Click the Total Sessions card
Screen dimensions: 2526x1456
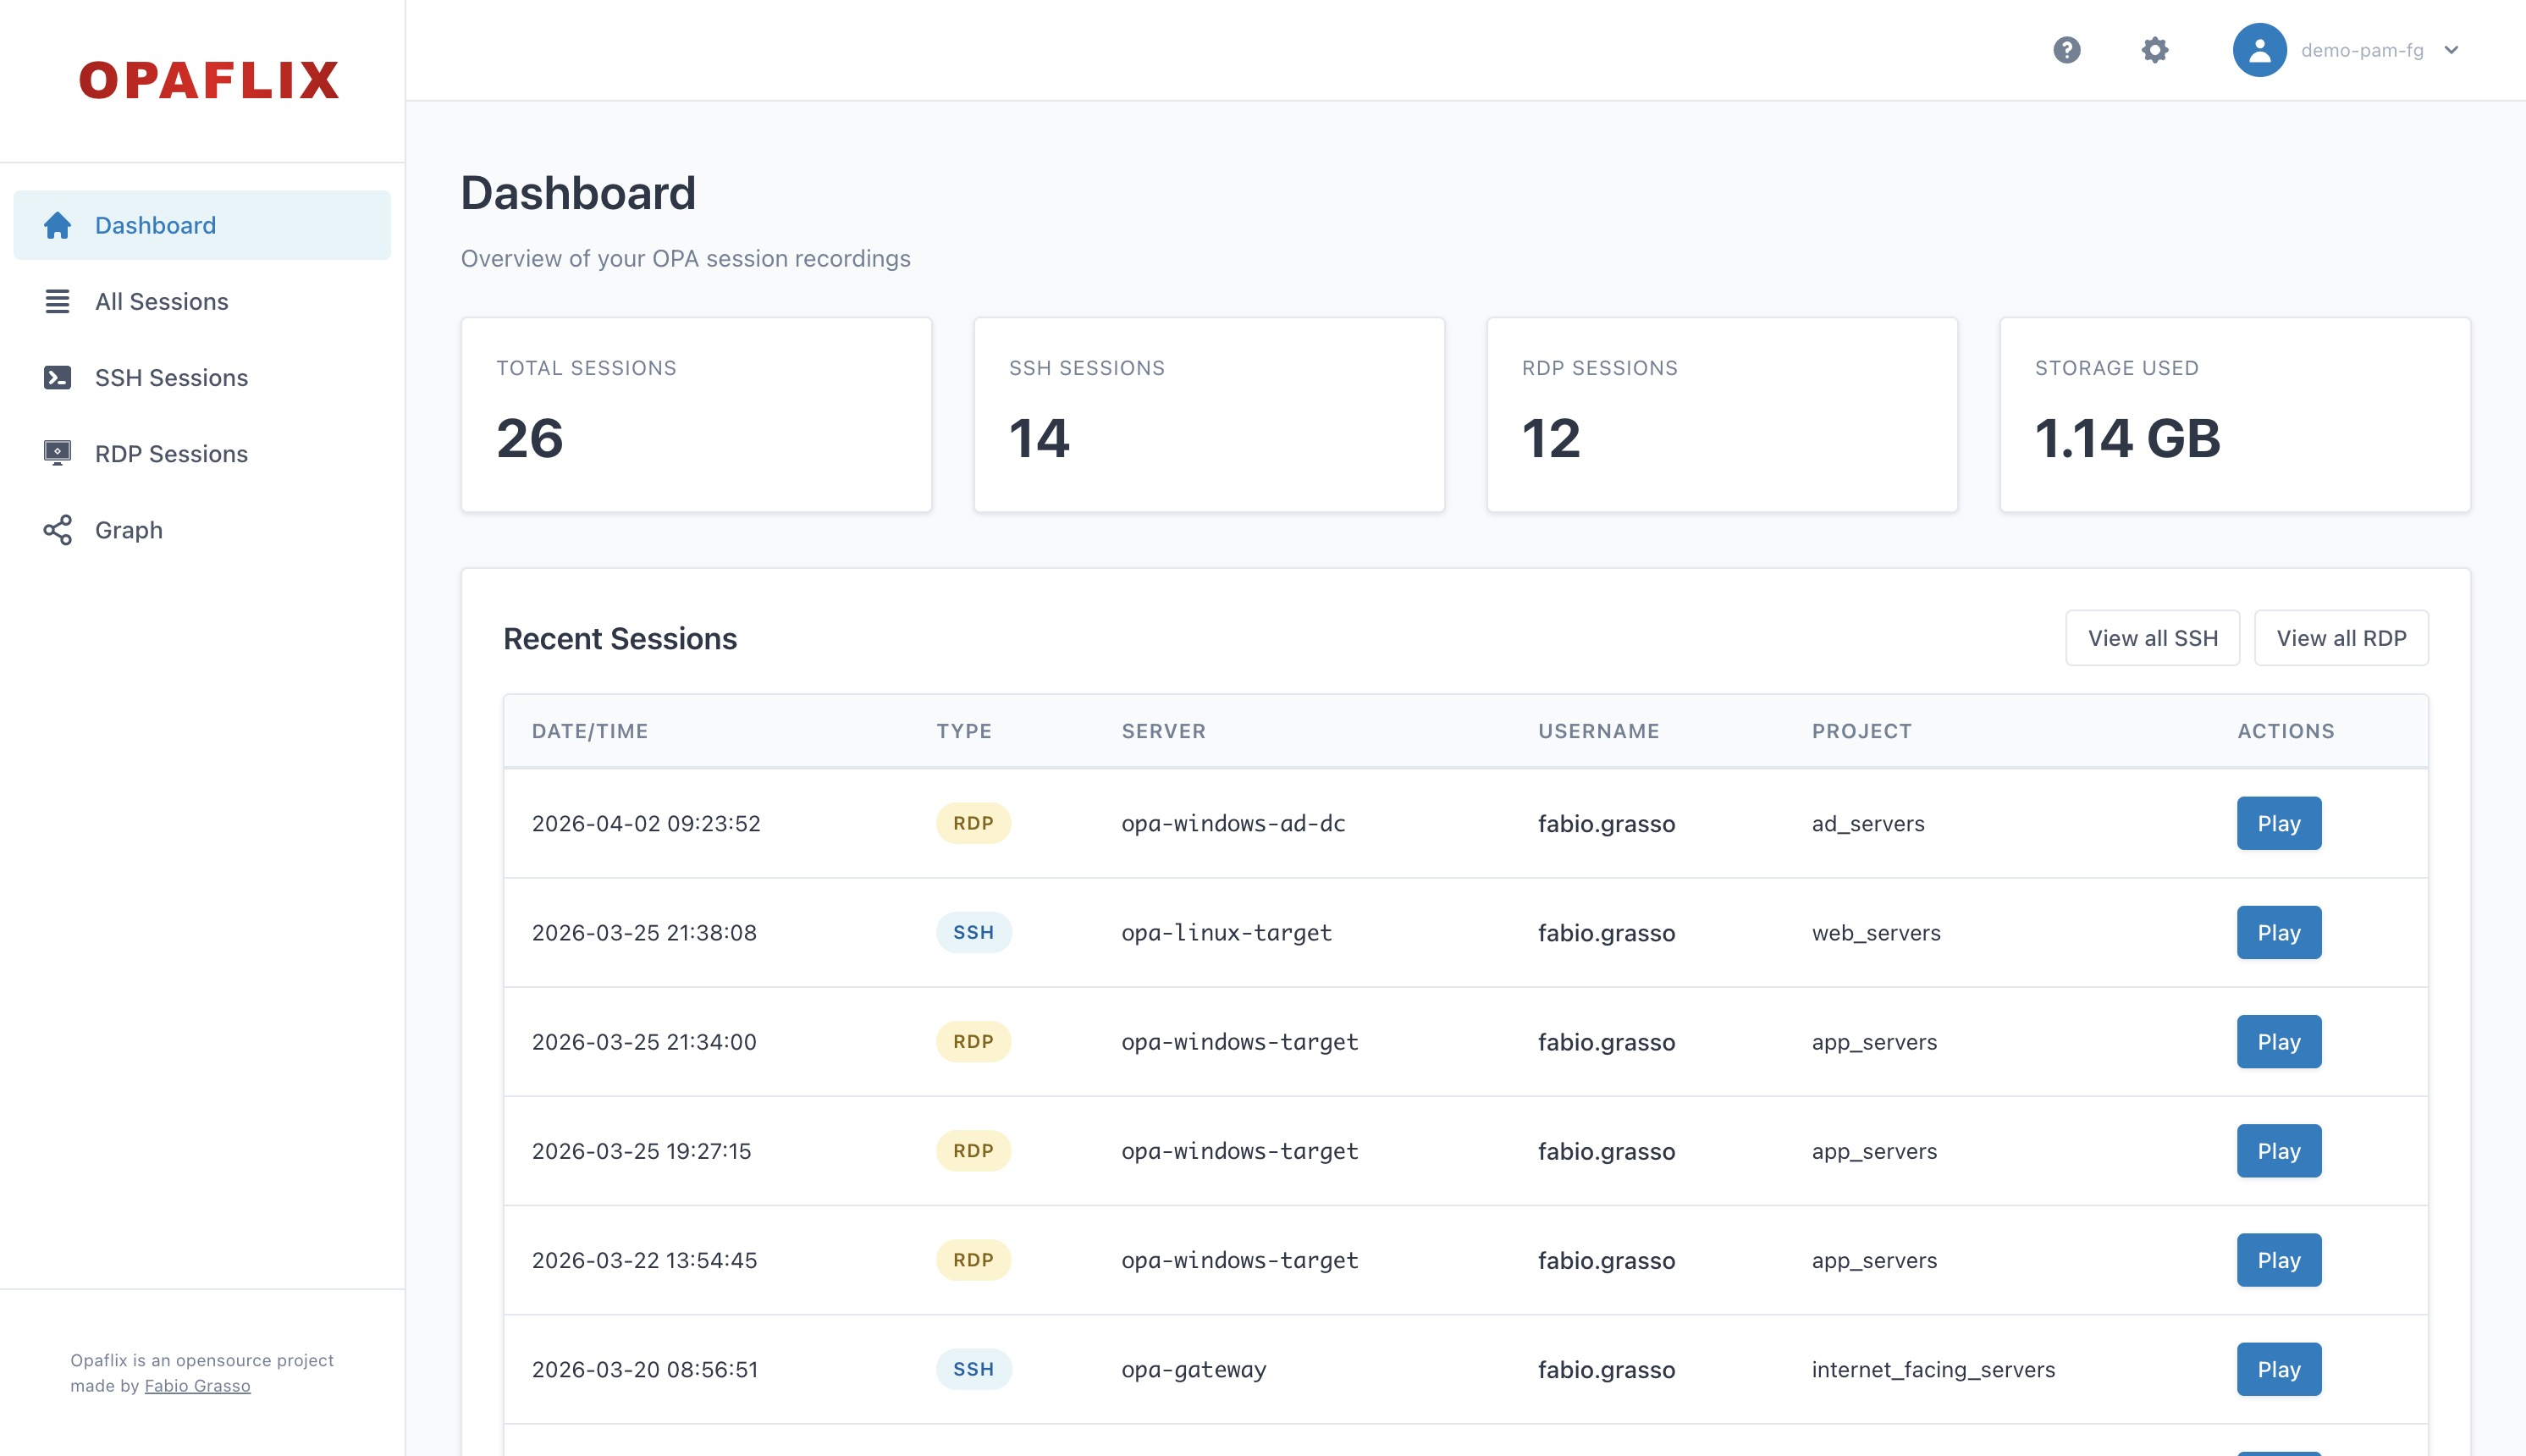pyautogui.click(x=696, y=415)
